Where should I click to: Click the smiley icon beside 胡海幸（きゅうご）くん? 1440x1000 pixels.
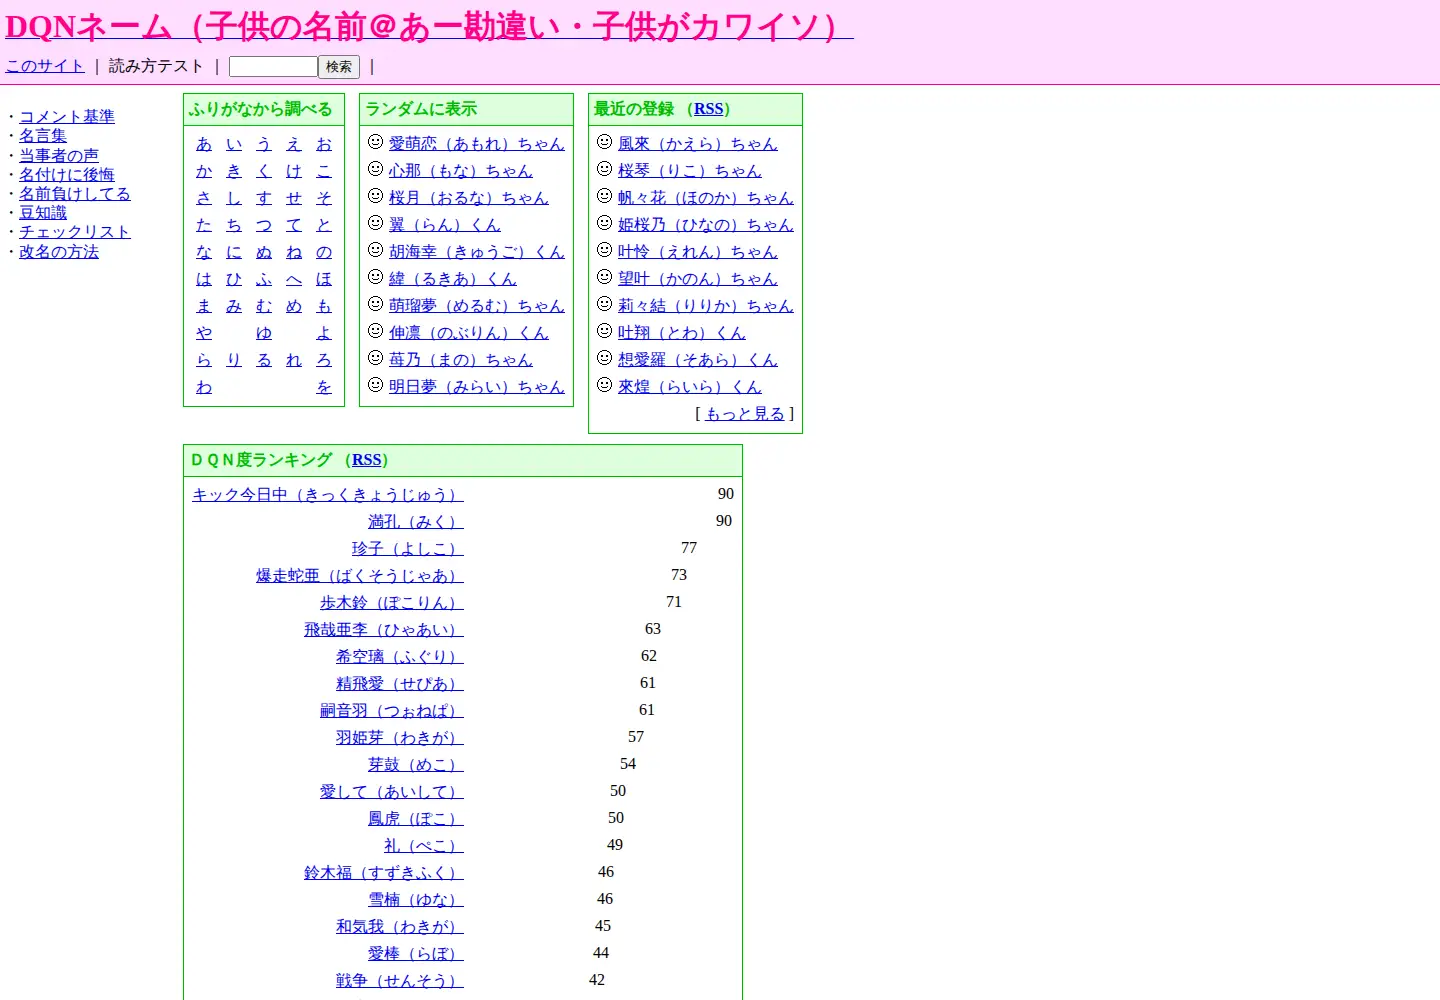click(x=375, y=250)
